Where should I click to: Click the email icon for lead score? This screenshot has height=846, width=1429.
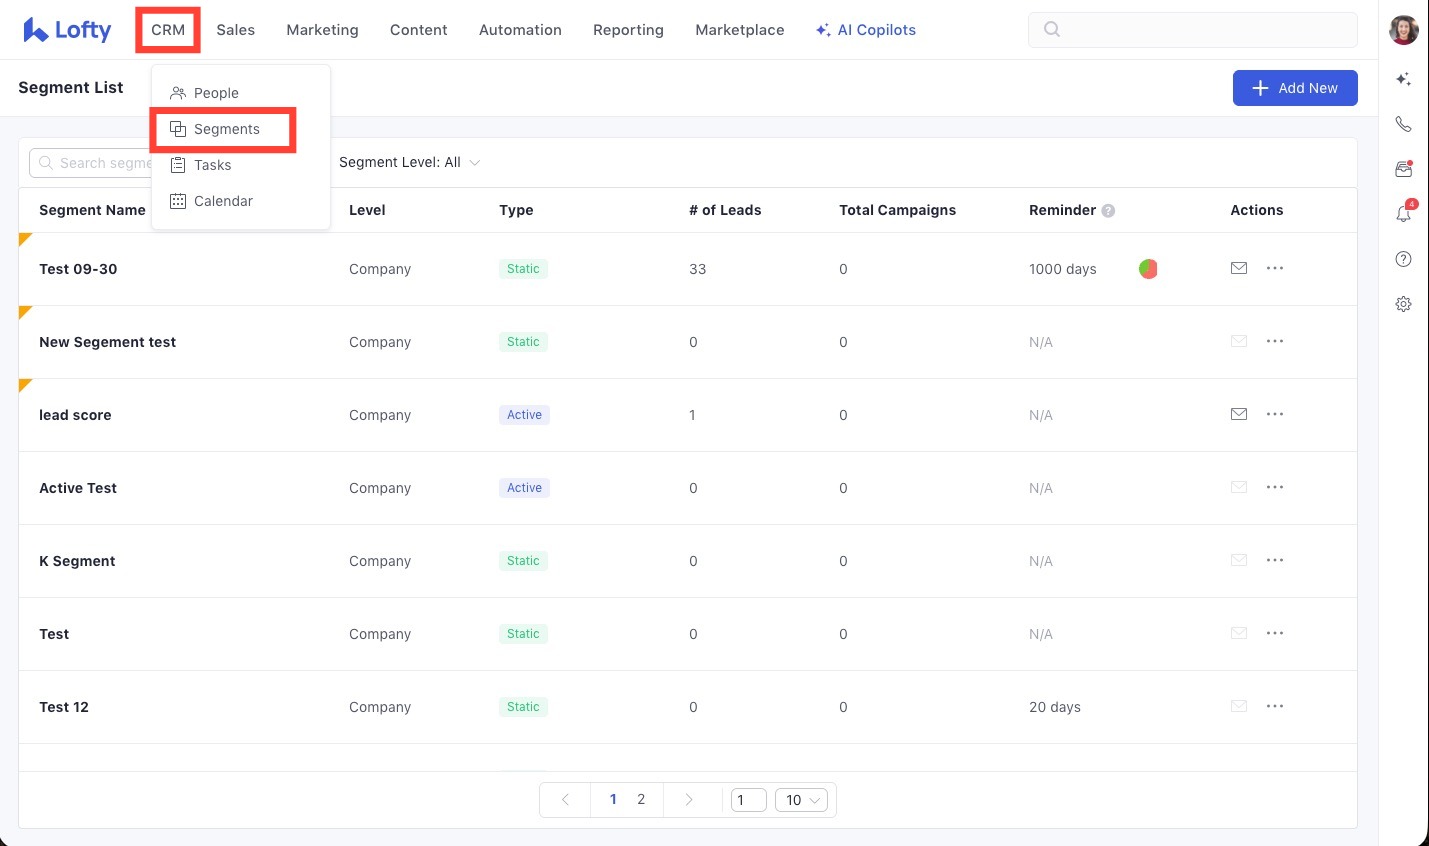coord(1239,414)
